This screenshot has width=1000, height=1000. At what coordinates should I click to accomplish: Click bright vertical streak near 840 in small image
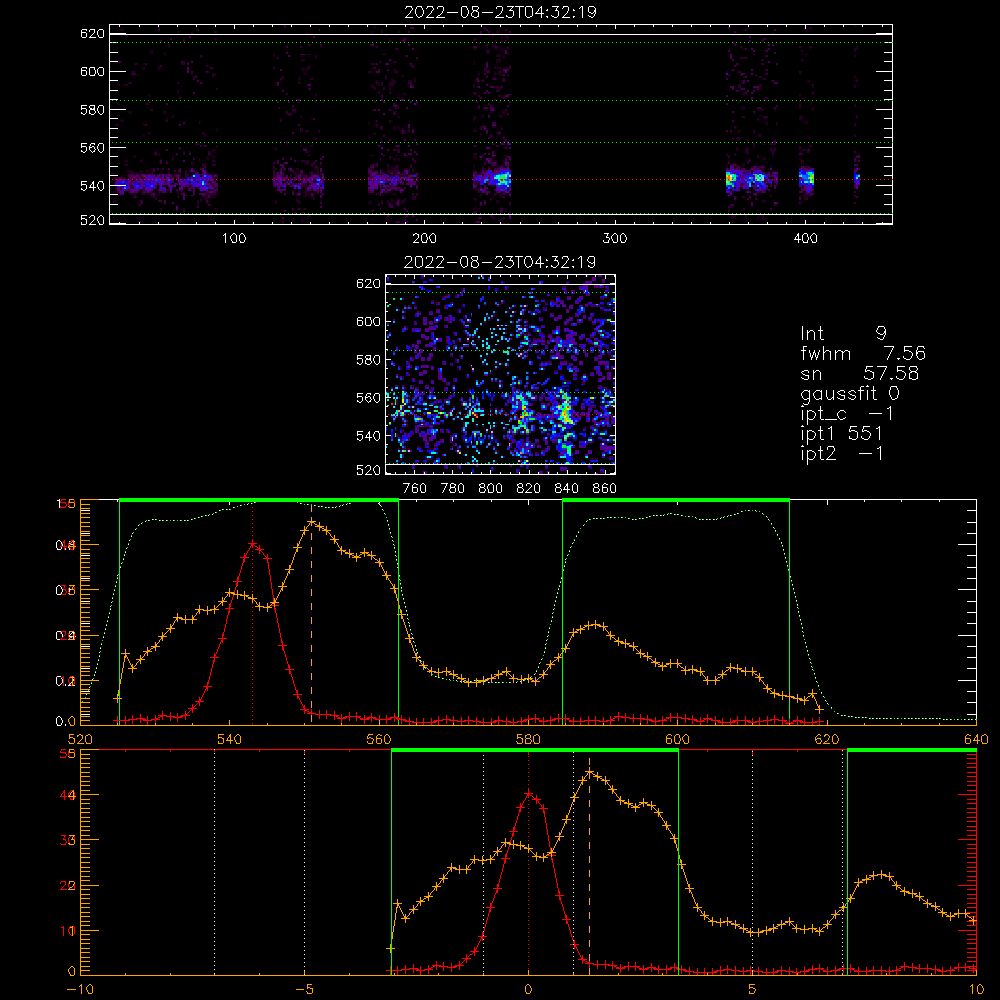coord(564,411)
